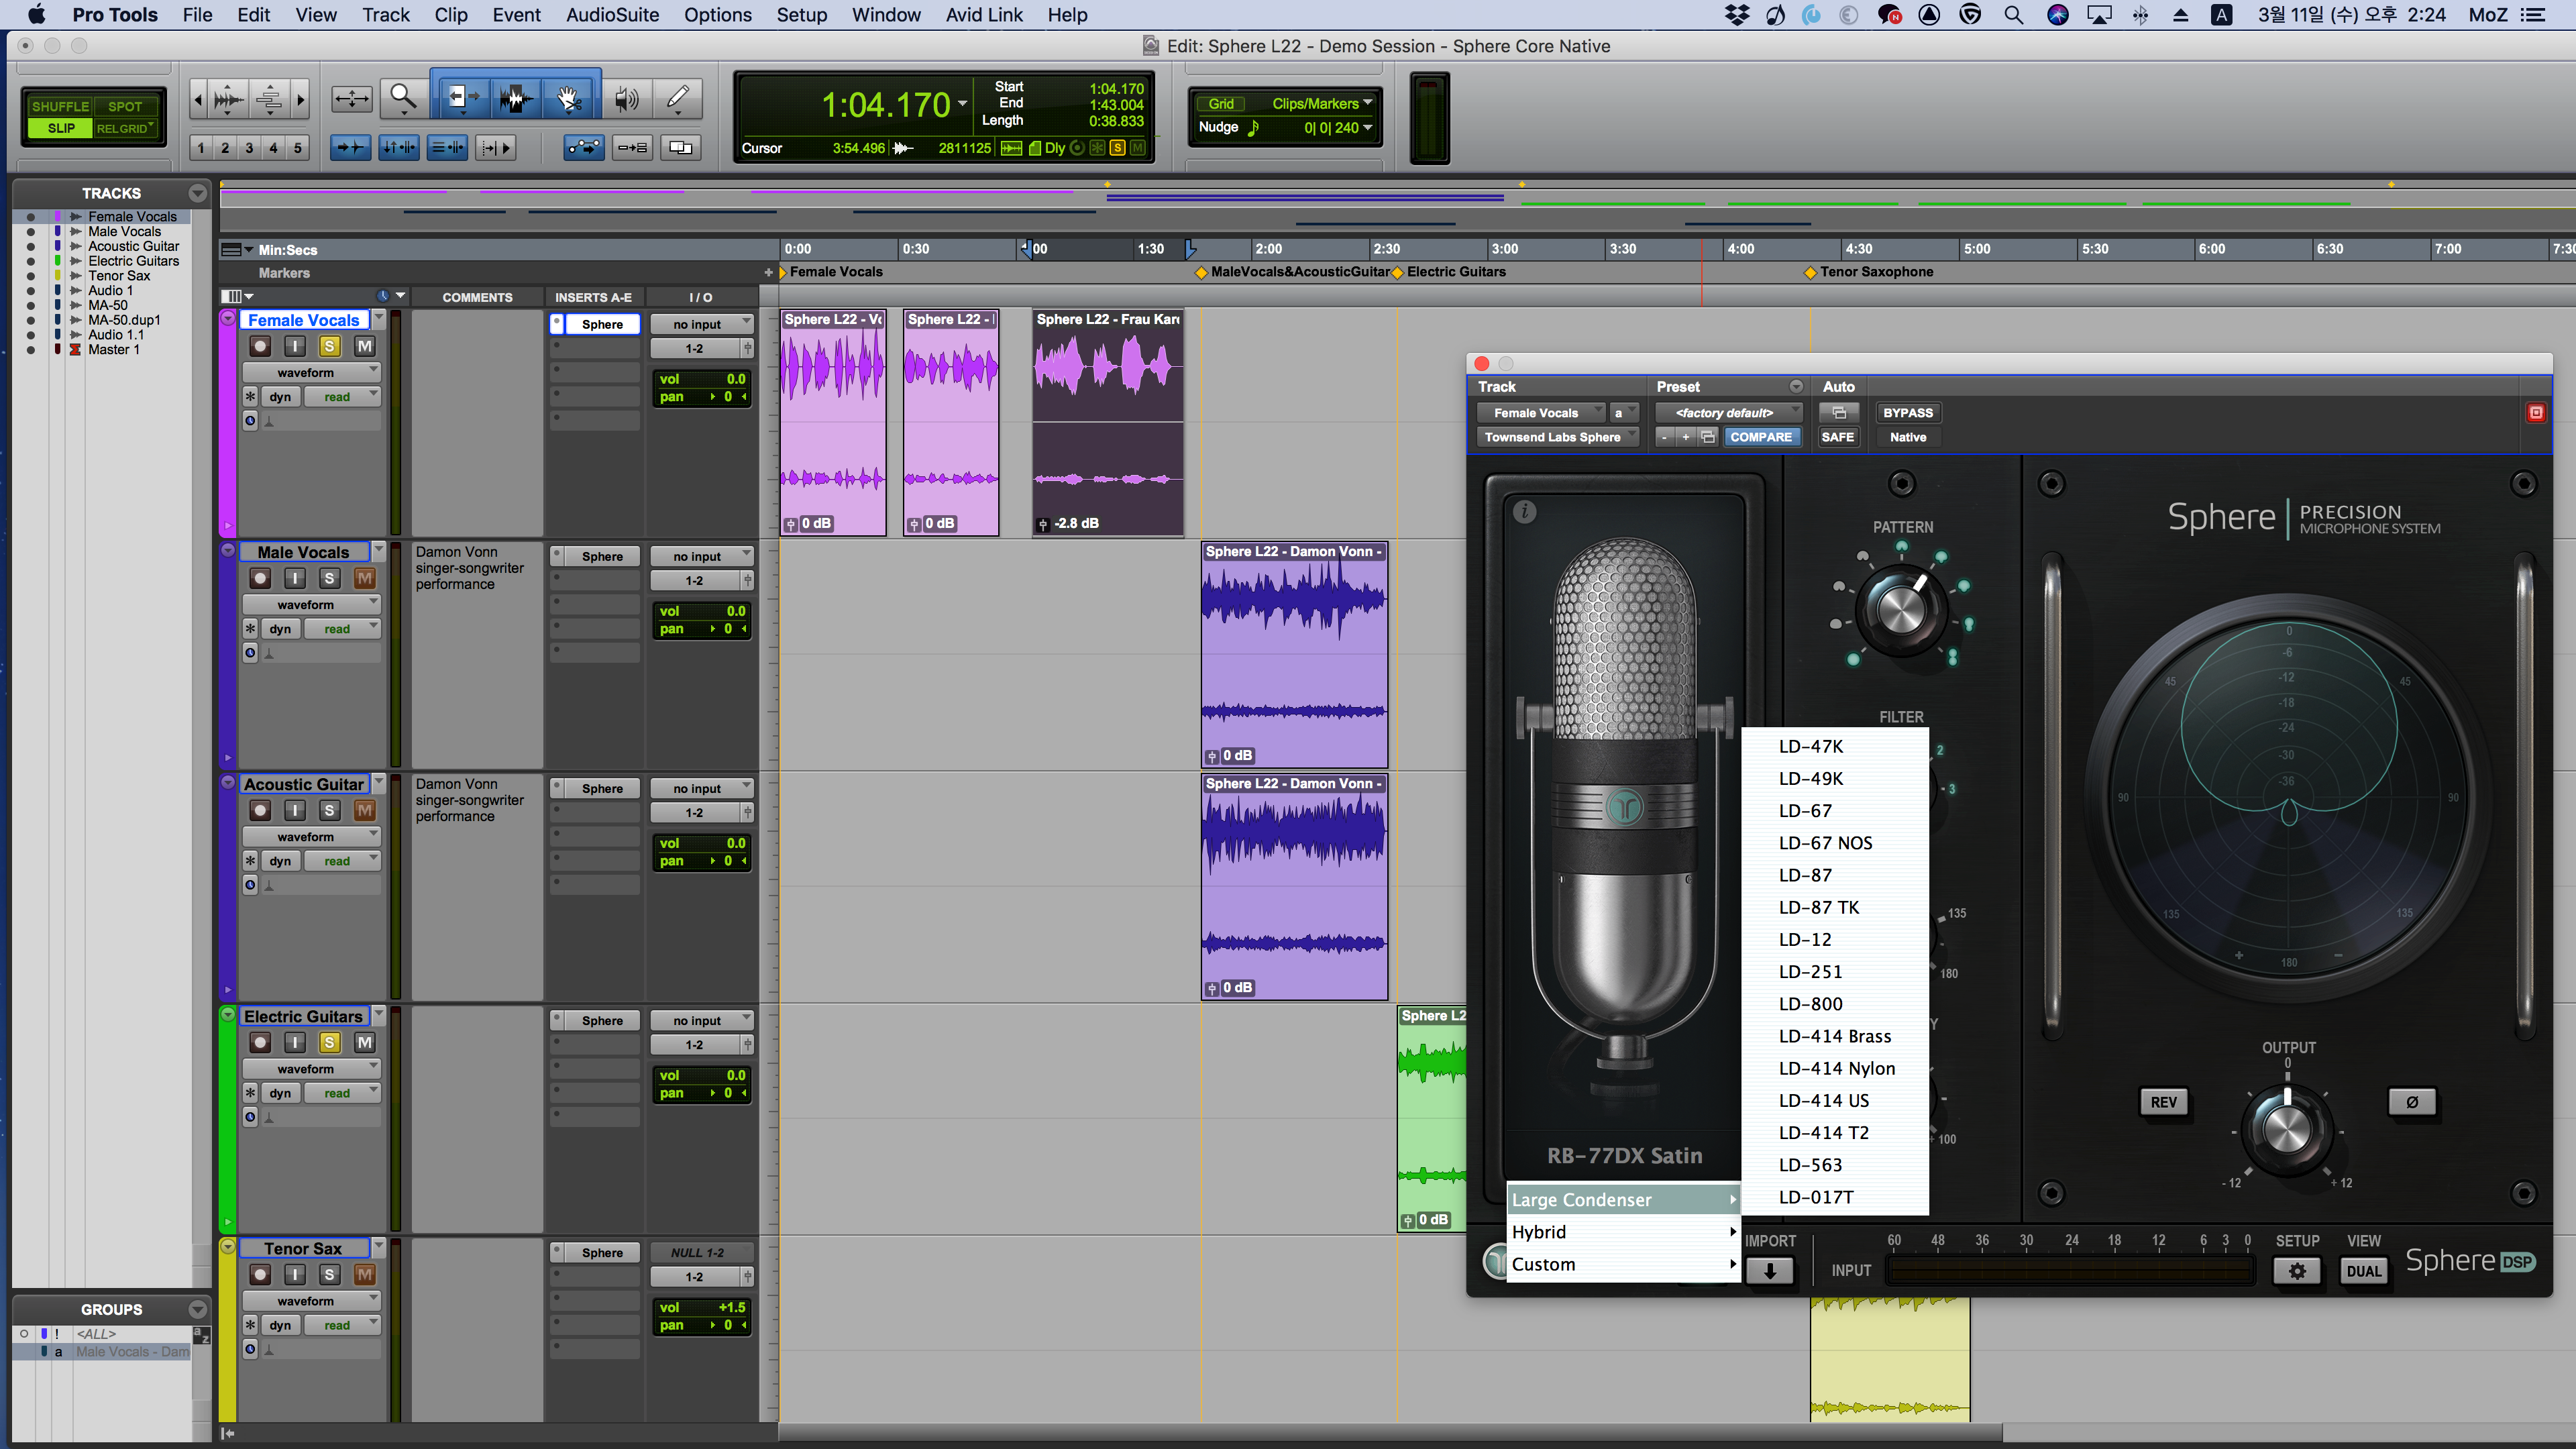Click the Dropbox menu bar icon

tap(1737, 15)
